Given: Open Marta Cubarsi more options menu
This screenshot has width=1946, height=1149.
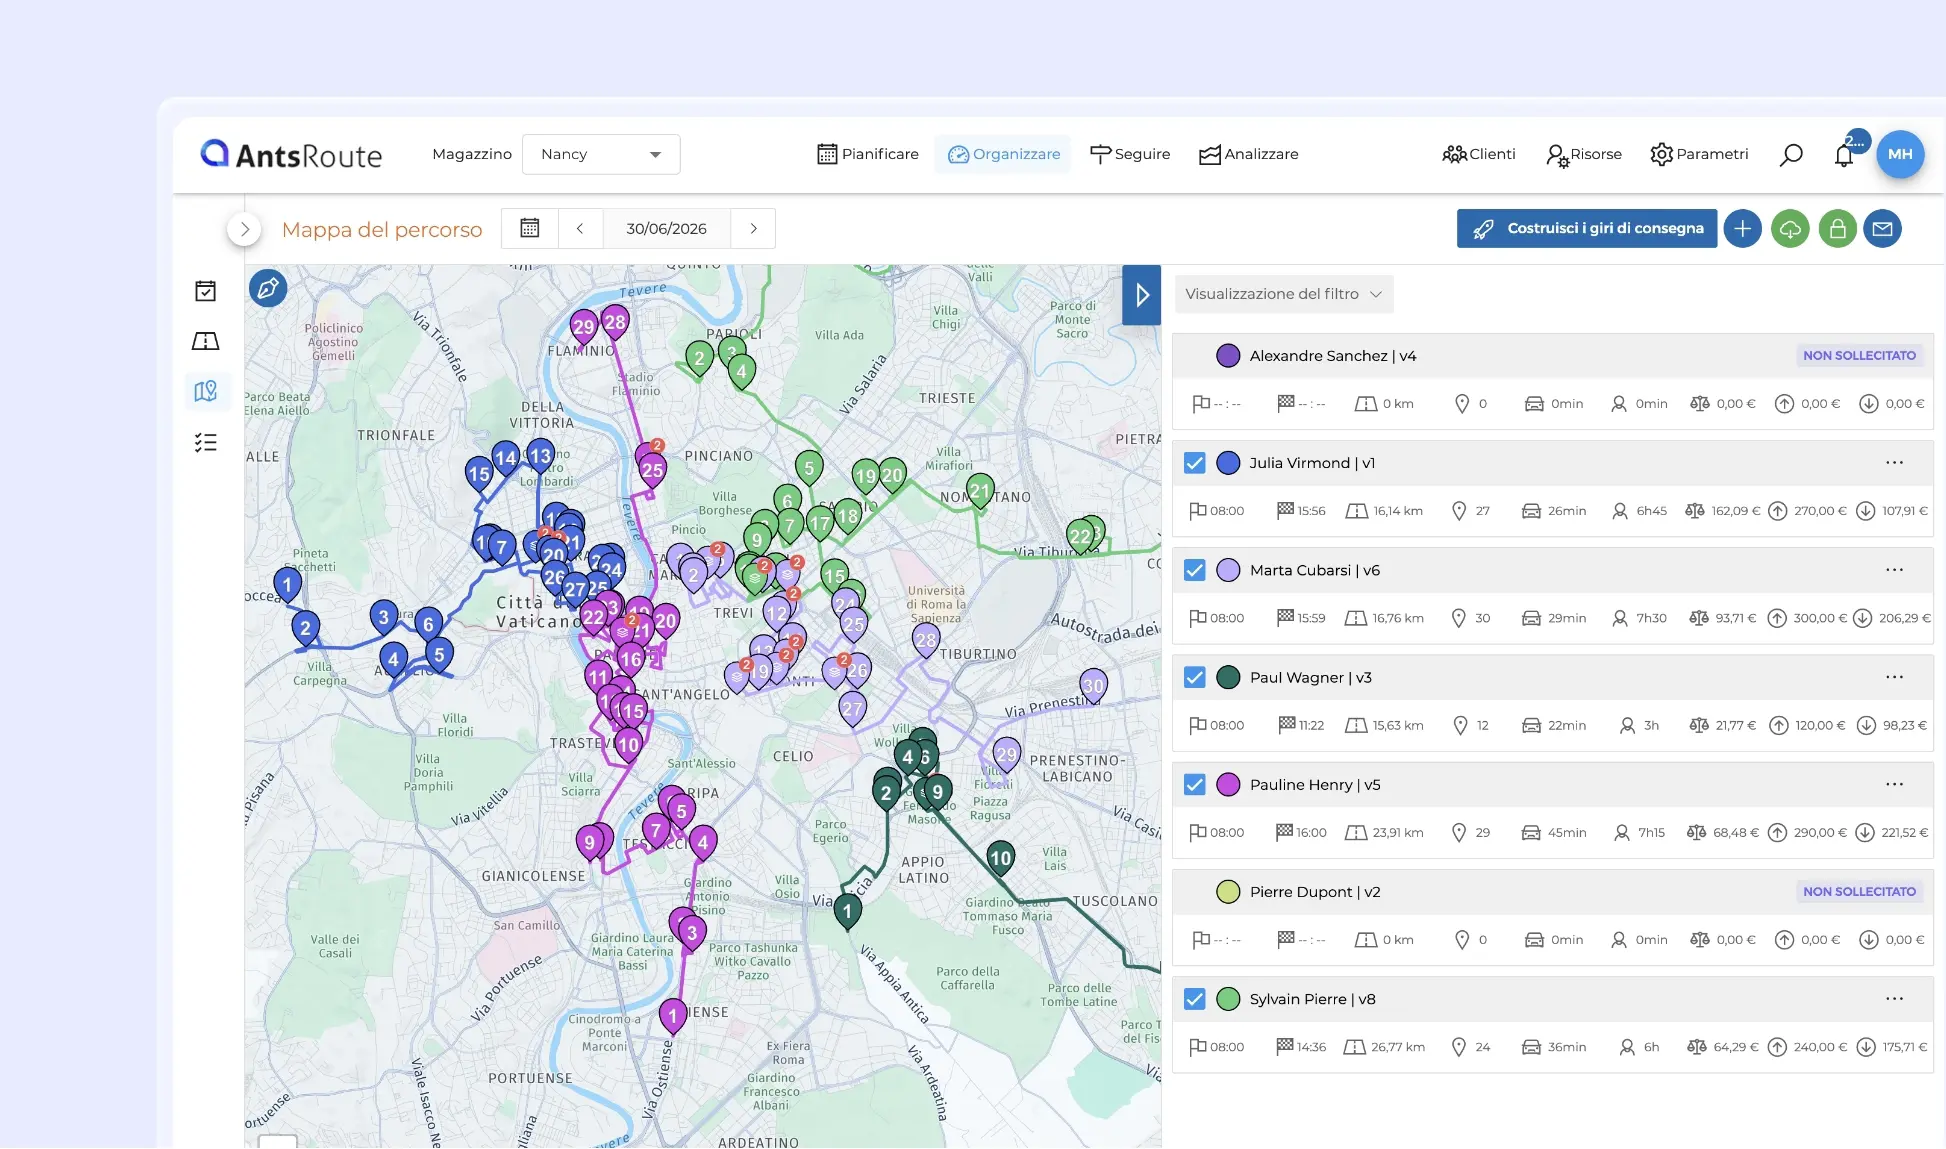Looking at the screenshot, I should tap(1894, 570).
